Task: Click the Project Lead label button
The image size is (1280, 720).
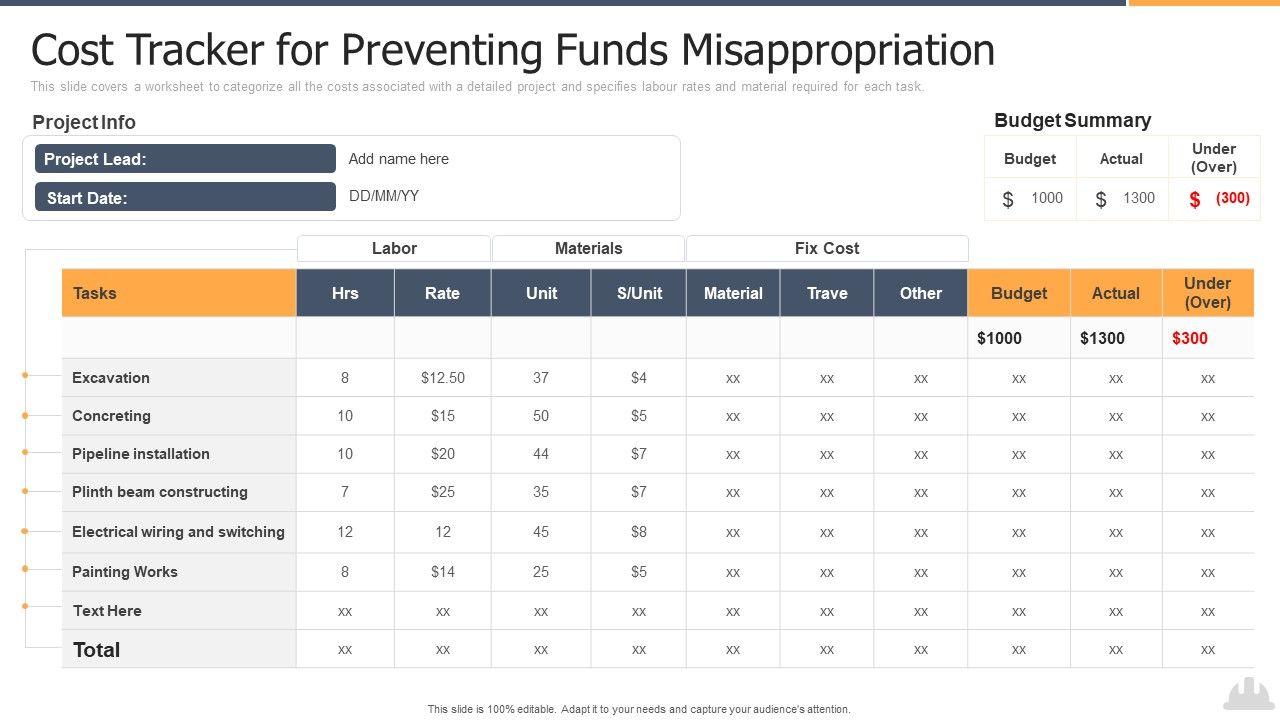Action: click(x=185, y=159)
